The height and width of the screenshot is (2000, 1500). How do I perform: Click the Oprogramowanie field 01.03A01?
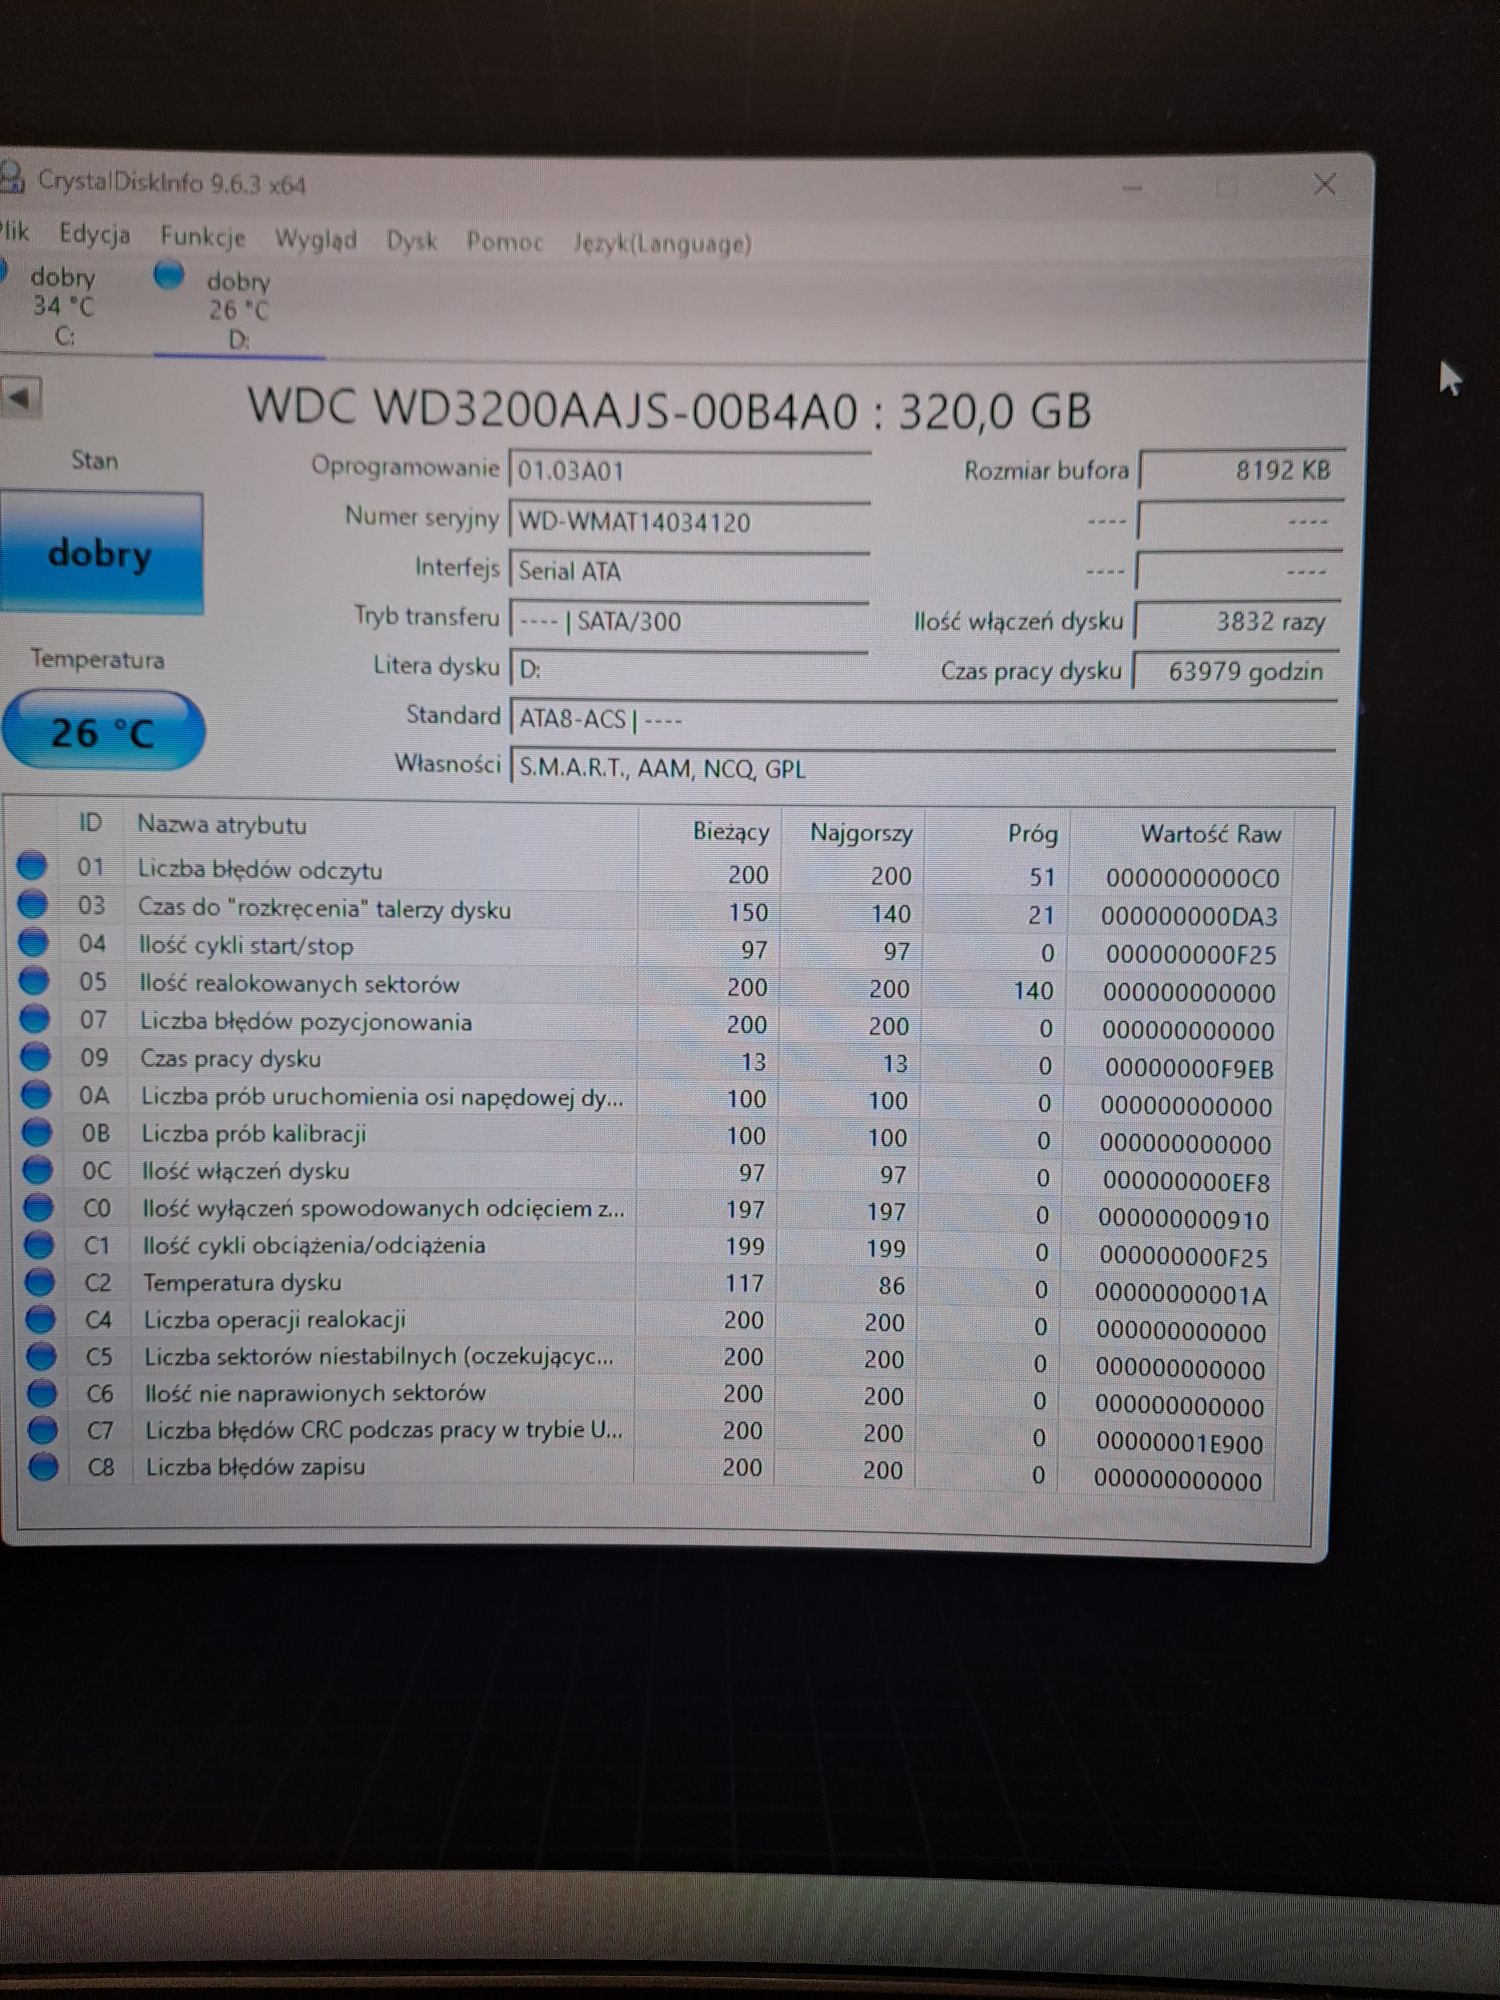(689, 471)
